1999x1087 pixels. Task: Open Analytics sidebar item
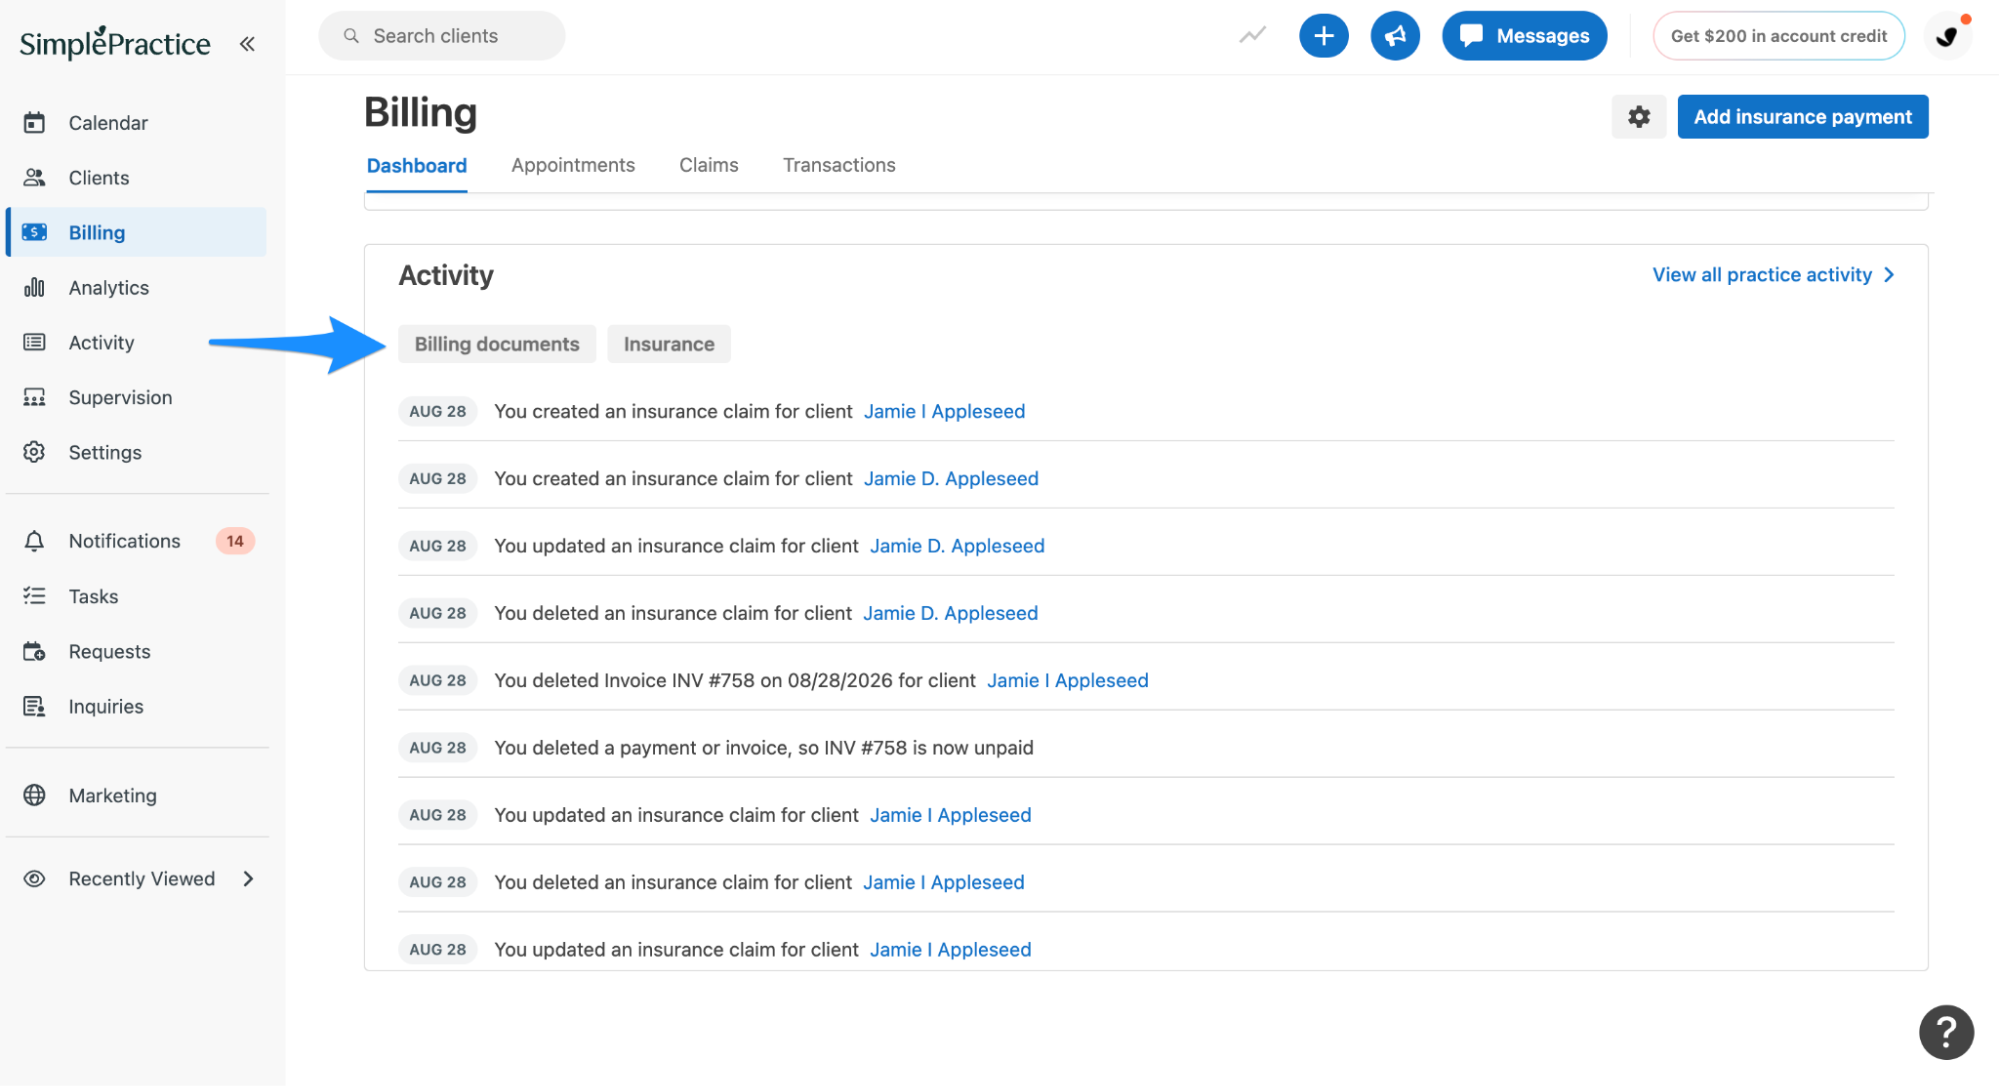pos(109,287)
